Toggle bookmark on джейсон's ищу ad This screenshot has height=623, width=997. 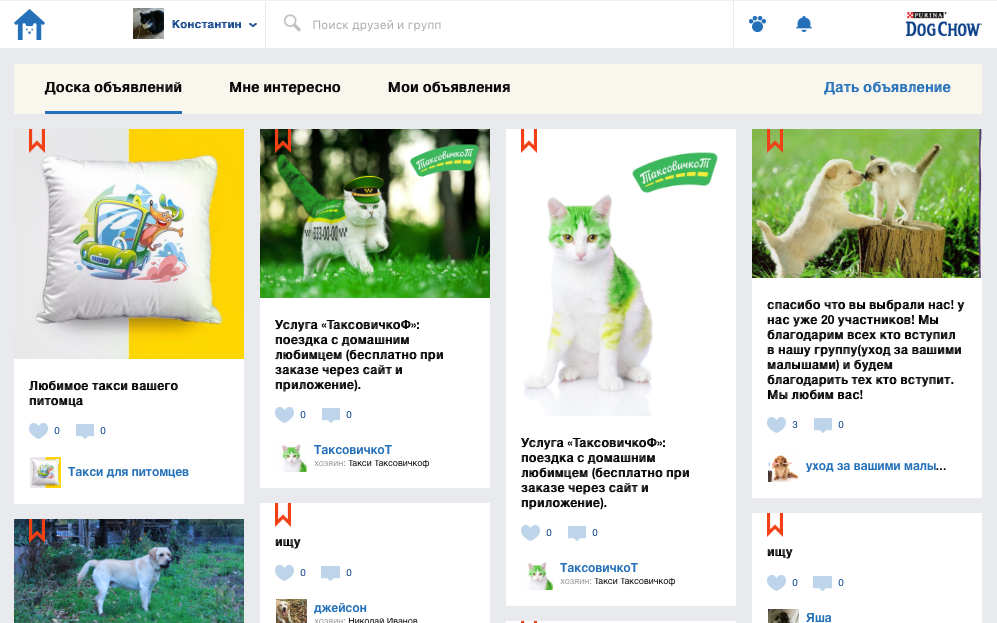(x=283, y=514)
